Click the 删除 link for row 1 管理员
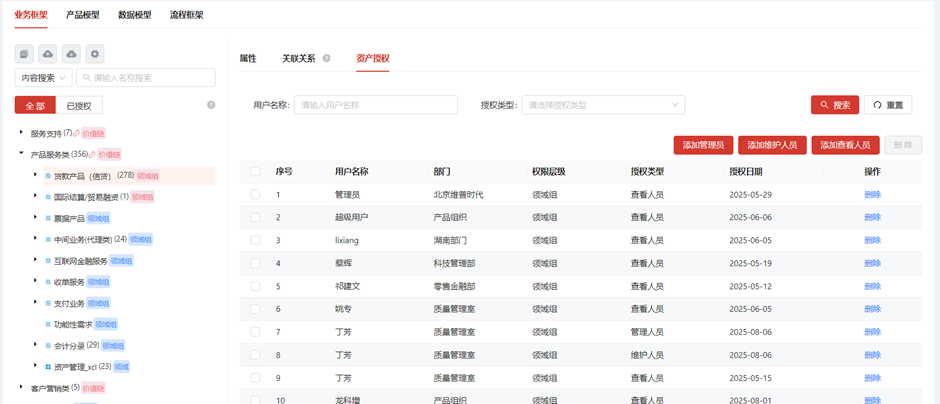The image size is (940, 404). tap(872, 195)
